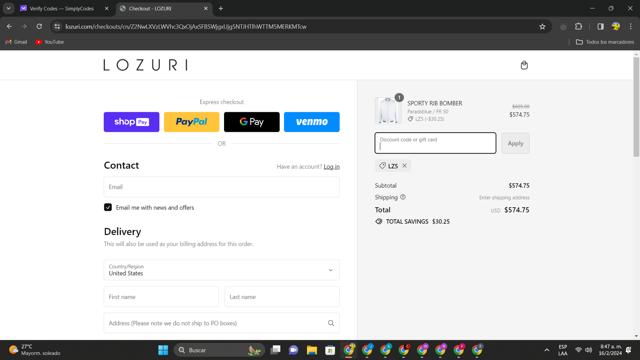View site information icon in address bar

point(57,27)
